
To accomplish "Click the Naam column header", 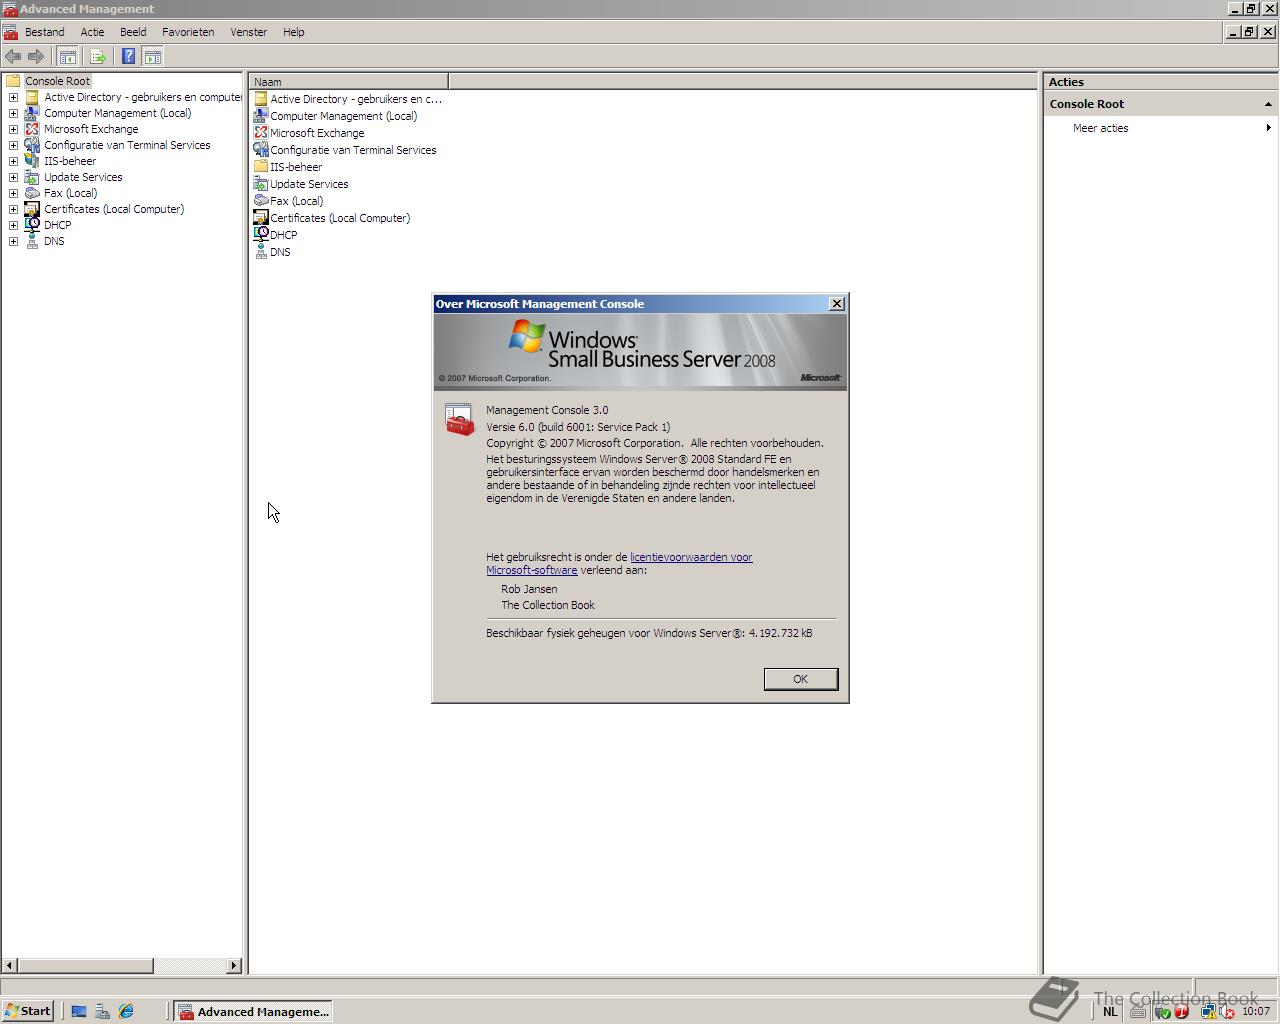I will tap(348, 82).
